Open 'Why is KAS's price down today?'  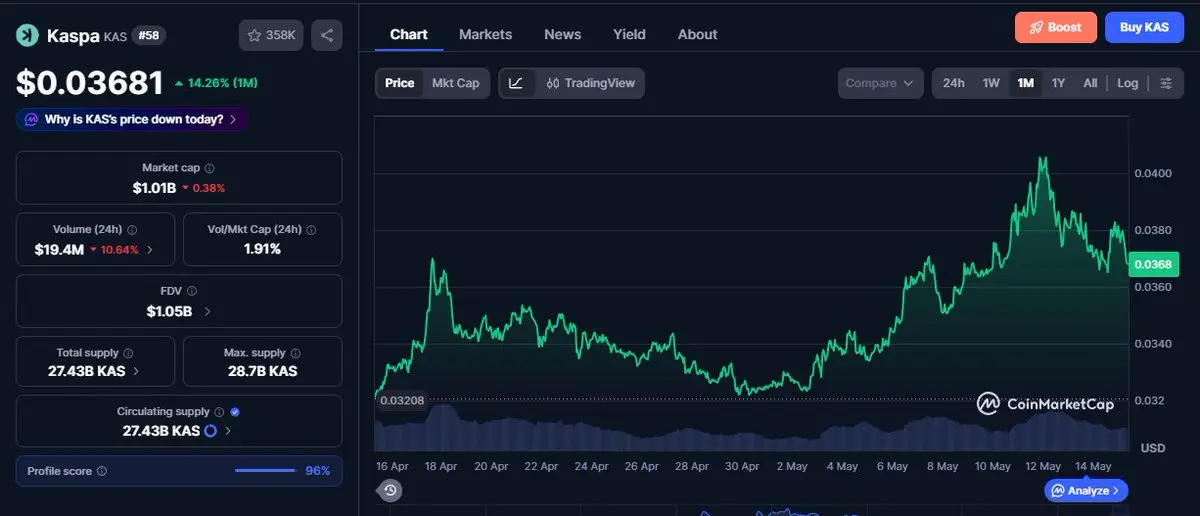(x=133, y=119)
